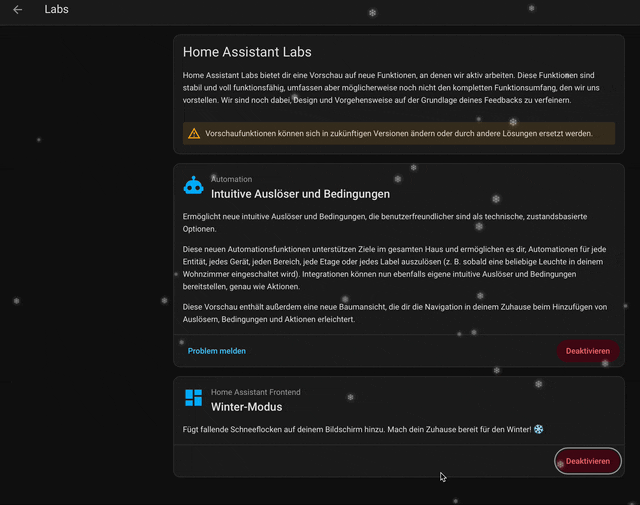Image resolution: width=640 pixels, height=505 pixels.
Task: Click the Winter-Modus heading
Action: (x=246, y=407)
